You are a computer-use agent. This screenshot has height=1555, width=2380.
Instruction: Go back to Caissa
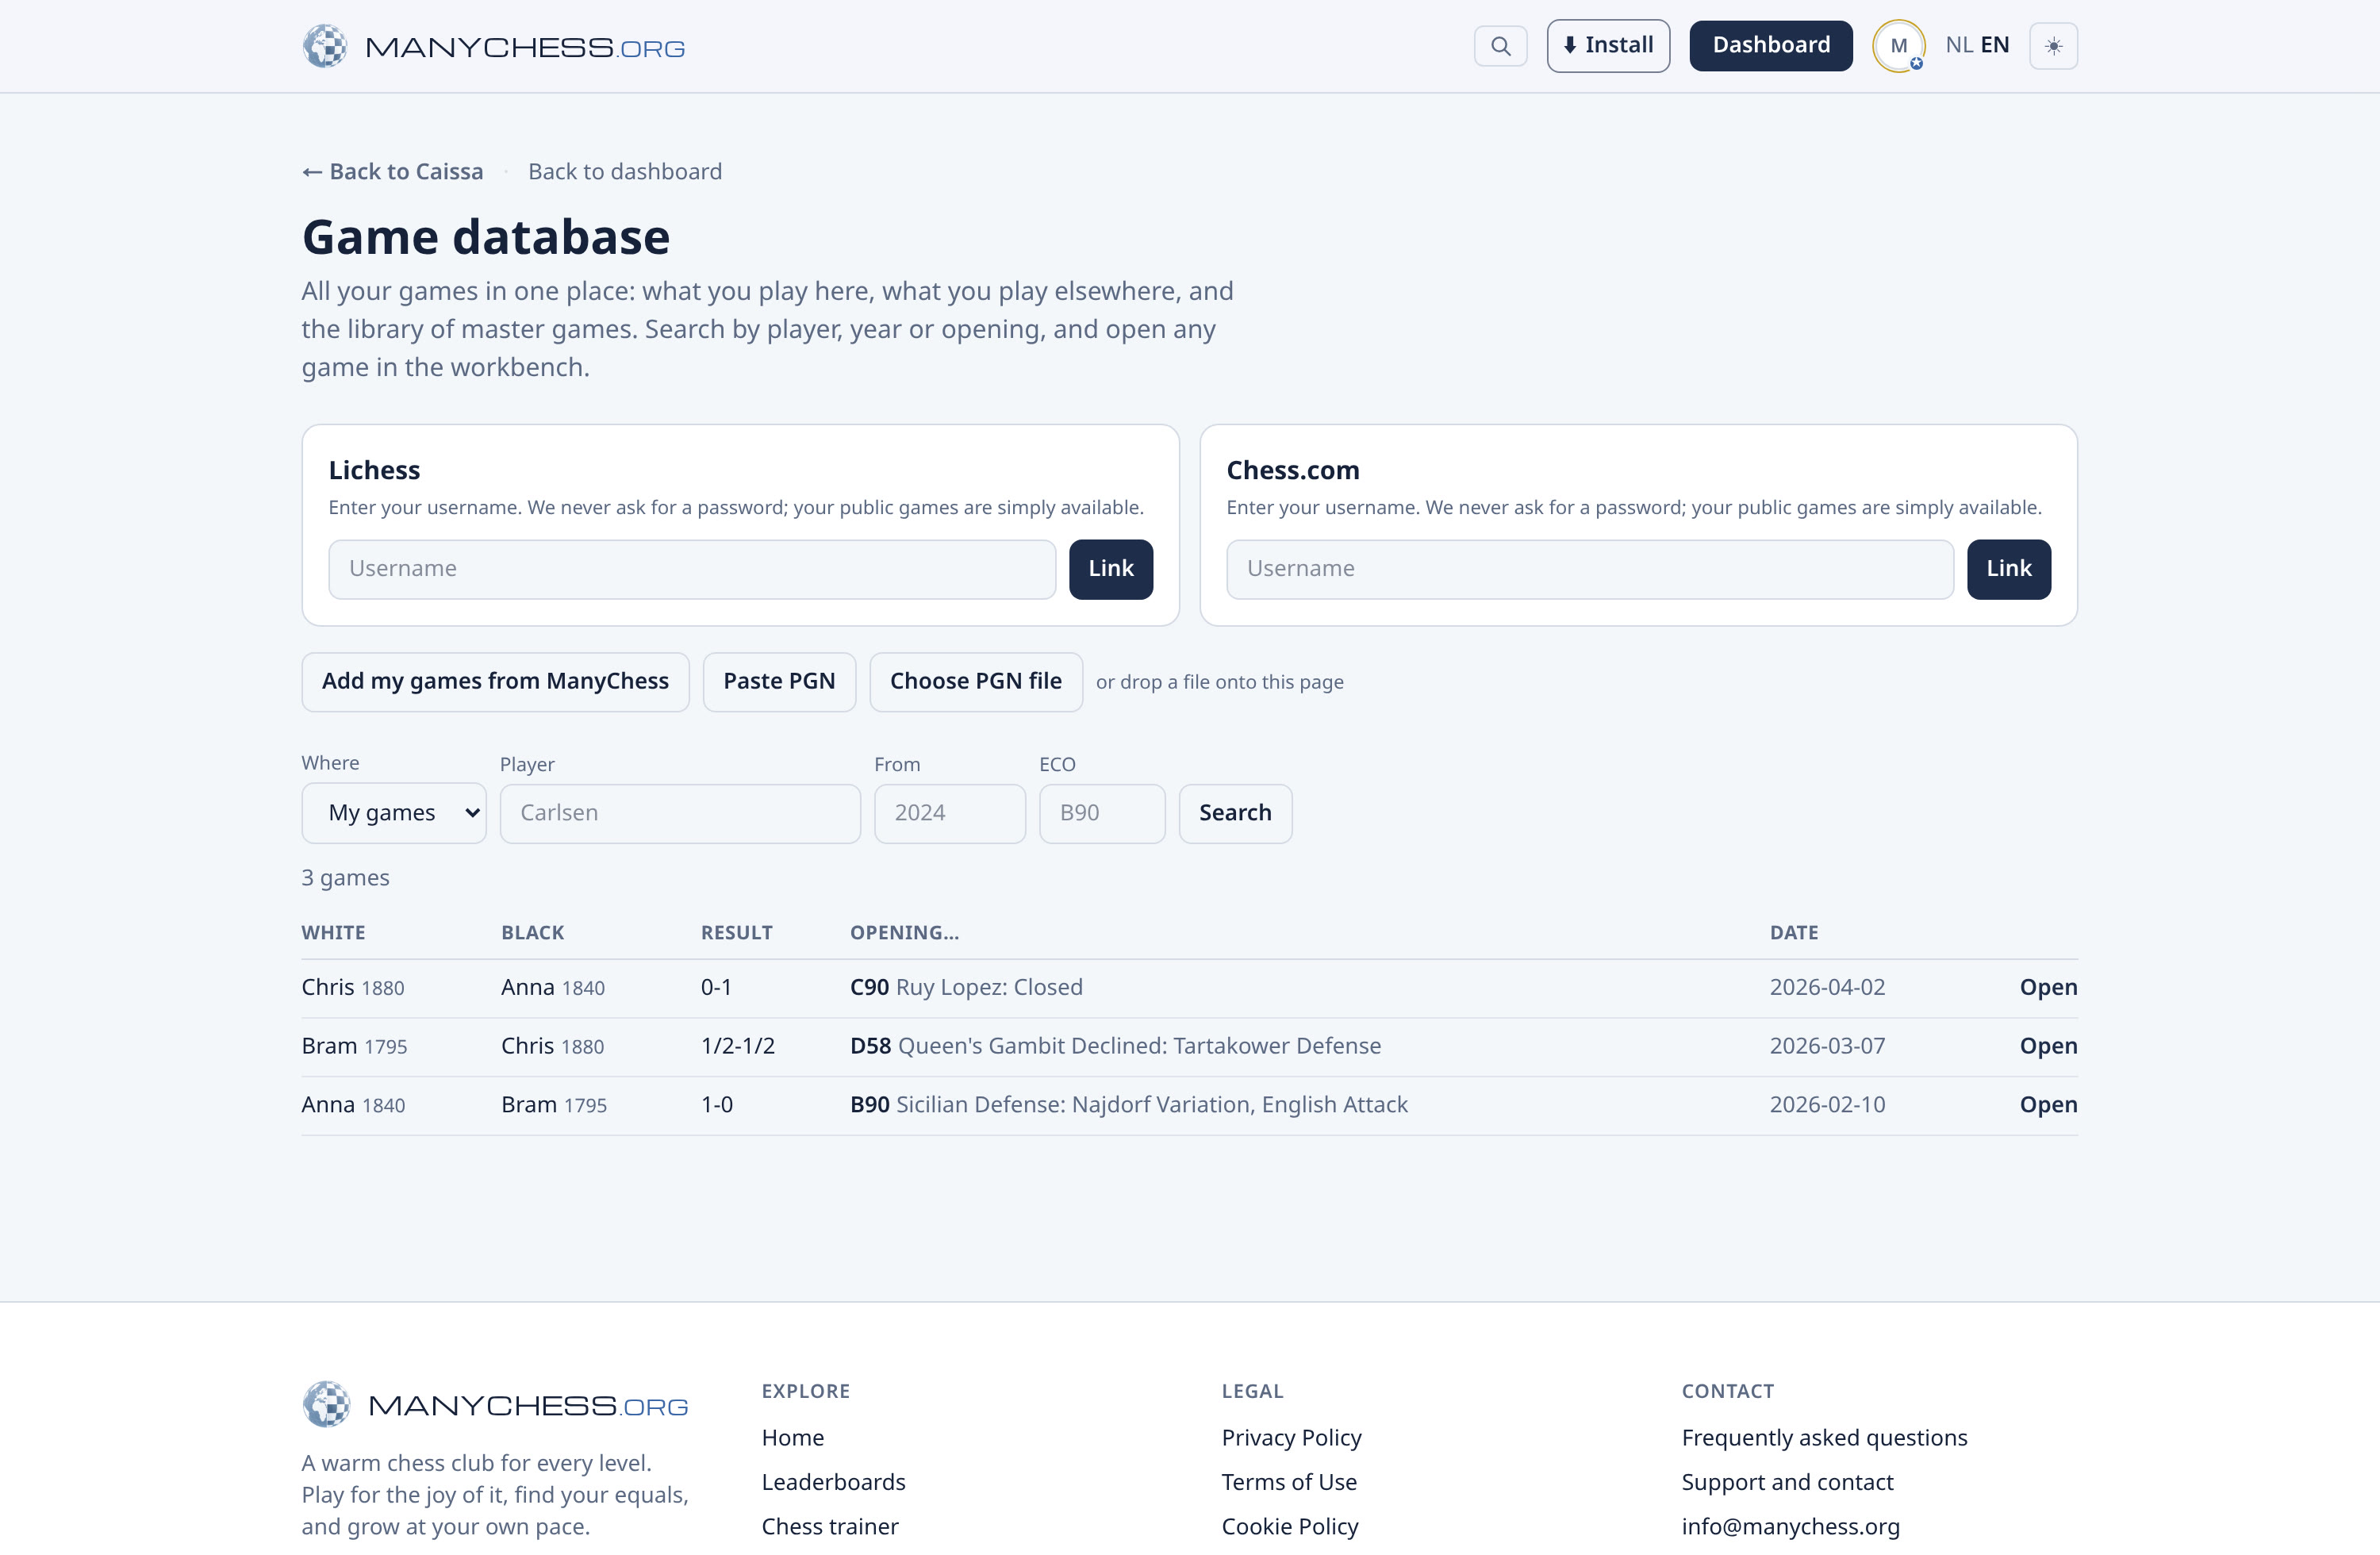(x=393, y=172)
